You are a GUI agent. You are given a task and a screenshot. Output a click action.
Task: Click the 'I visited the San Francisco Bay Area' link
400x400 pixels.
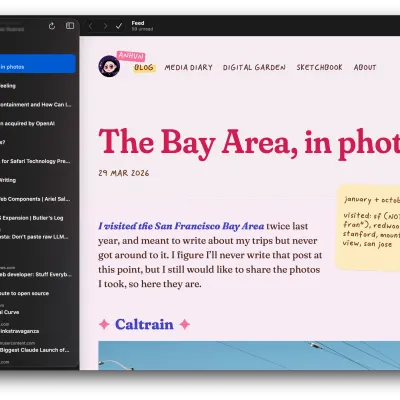[181, 226]
